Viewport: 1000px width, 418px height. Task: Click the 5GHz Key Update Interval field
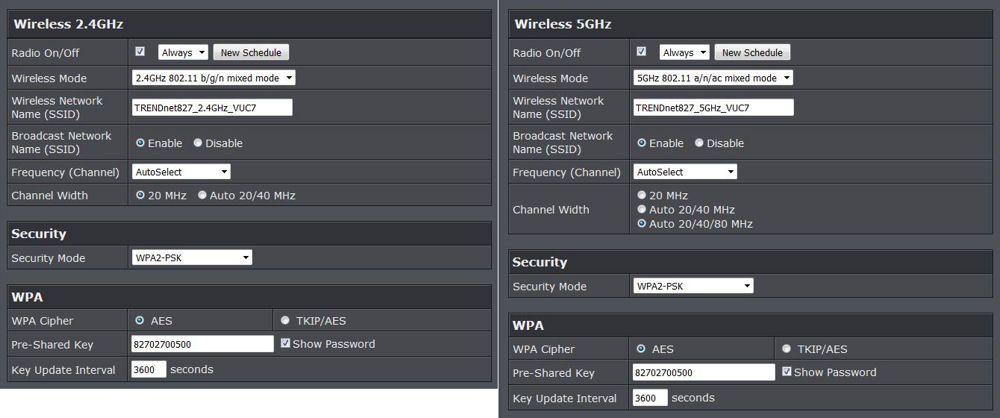tap(650, 398)
